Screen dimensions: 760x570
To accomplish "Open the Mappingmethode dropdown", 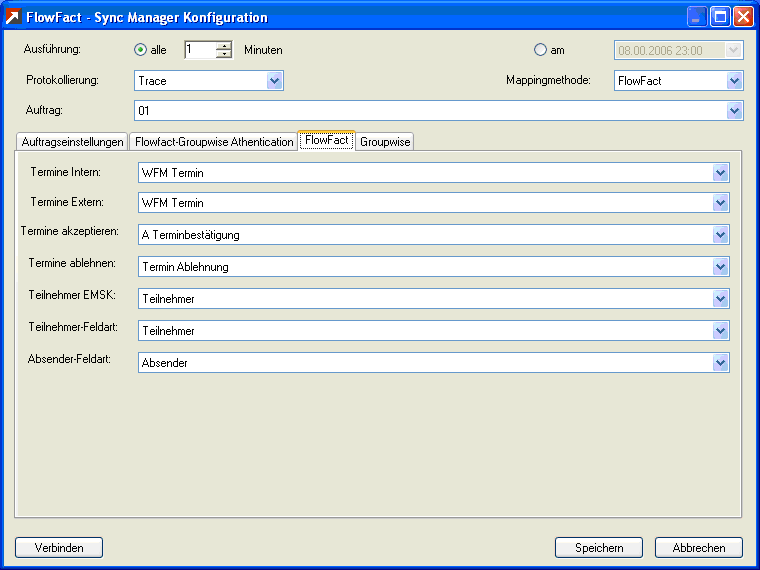I will point(735,80).
